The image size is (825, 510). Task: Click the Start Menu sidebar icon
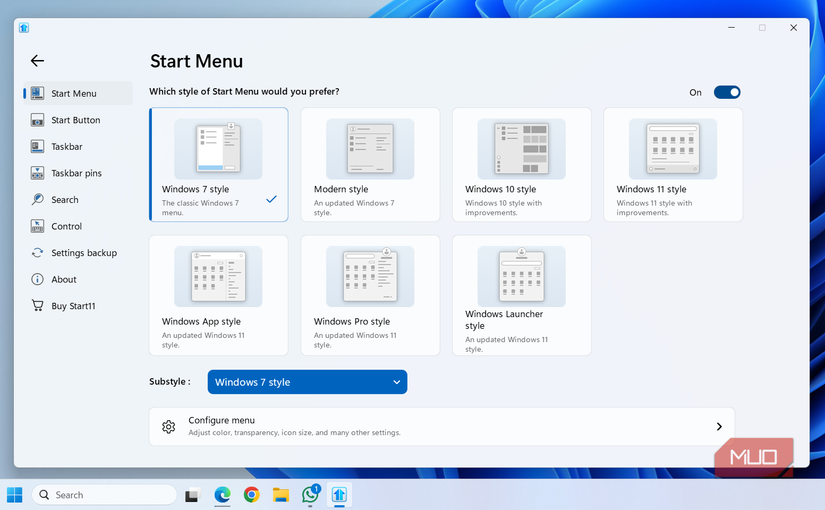37,93
